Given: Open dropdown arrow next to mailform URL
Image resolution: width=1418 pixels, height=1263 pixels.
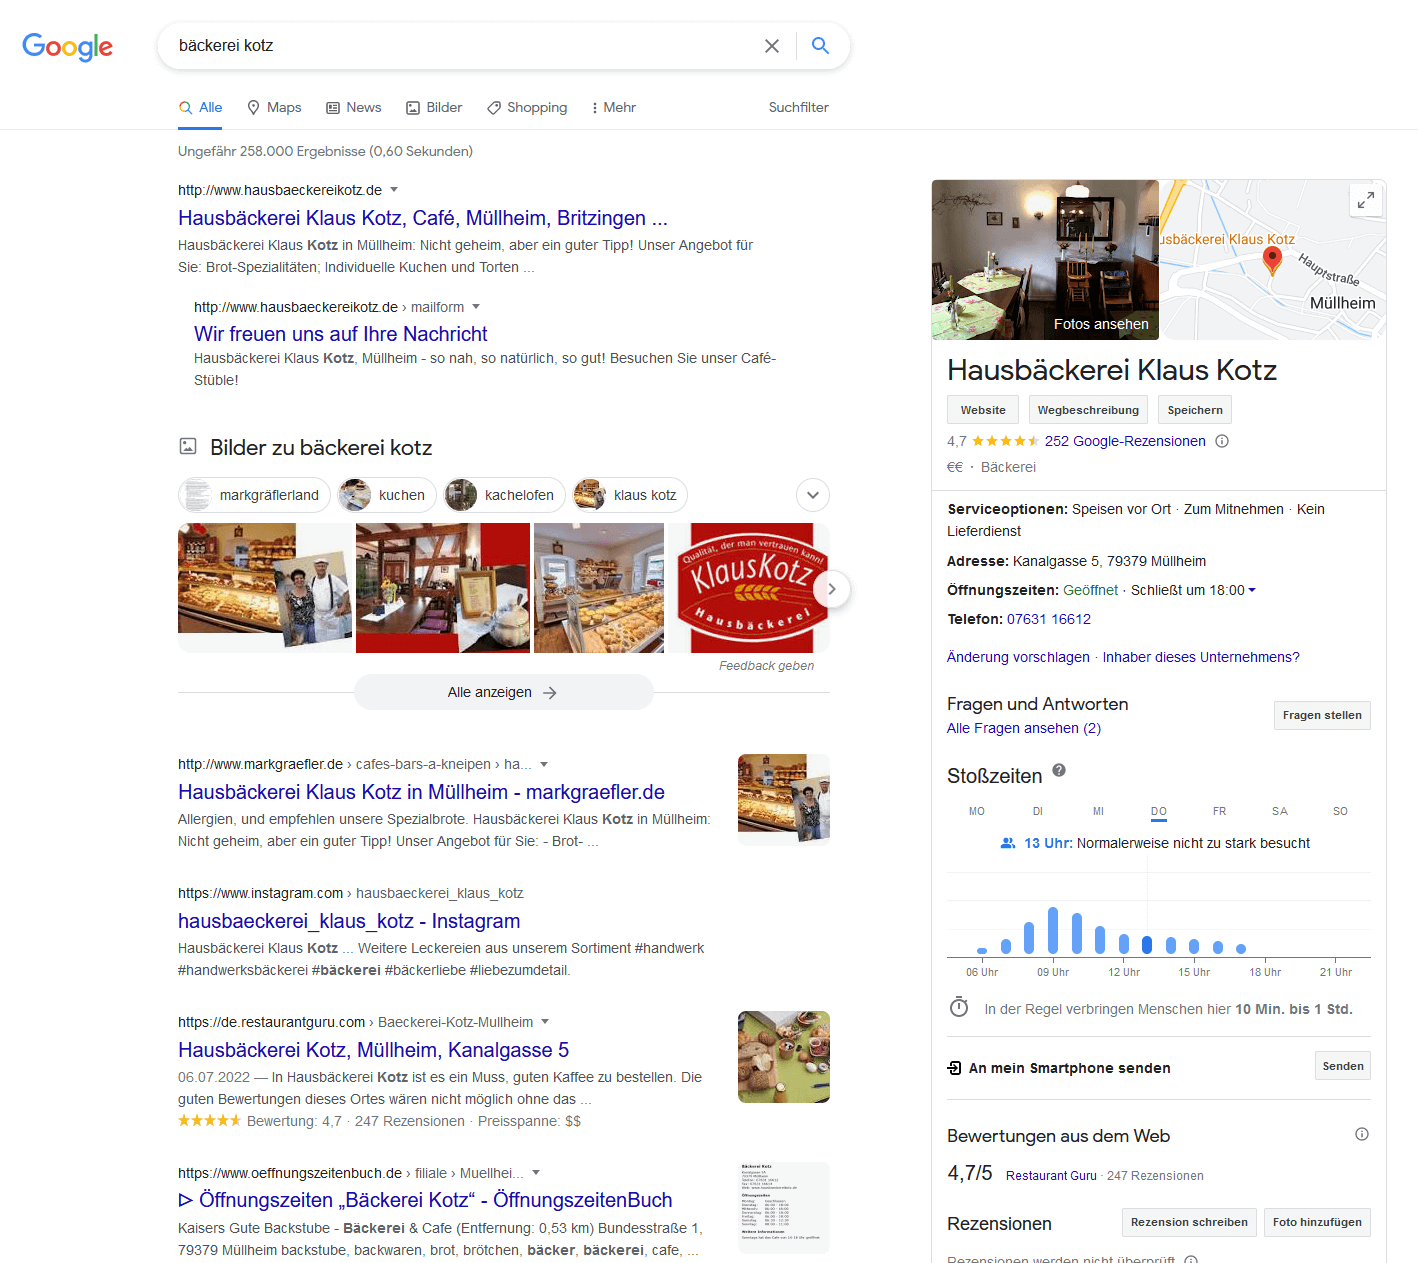Looking at the screenshot, I should 476,306.
